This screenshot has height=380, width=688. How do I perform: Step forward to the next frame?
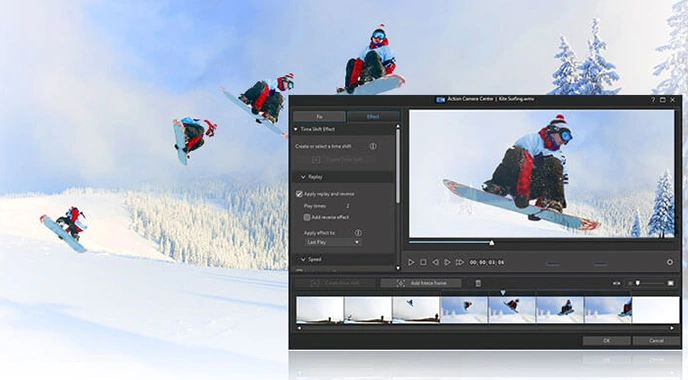[x=447, y=262]
